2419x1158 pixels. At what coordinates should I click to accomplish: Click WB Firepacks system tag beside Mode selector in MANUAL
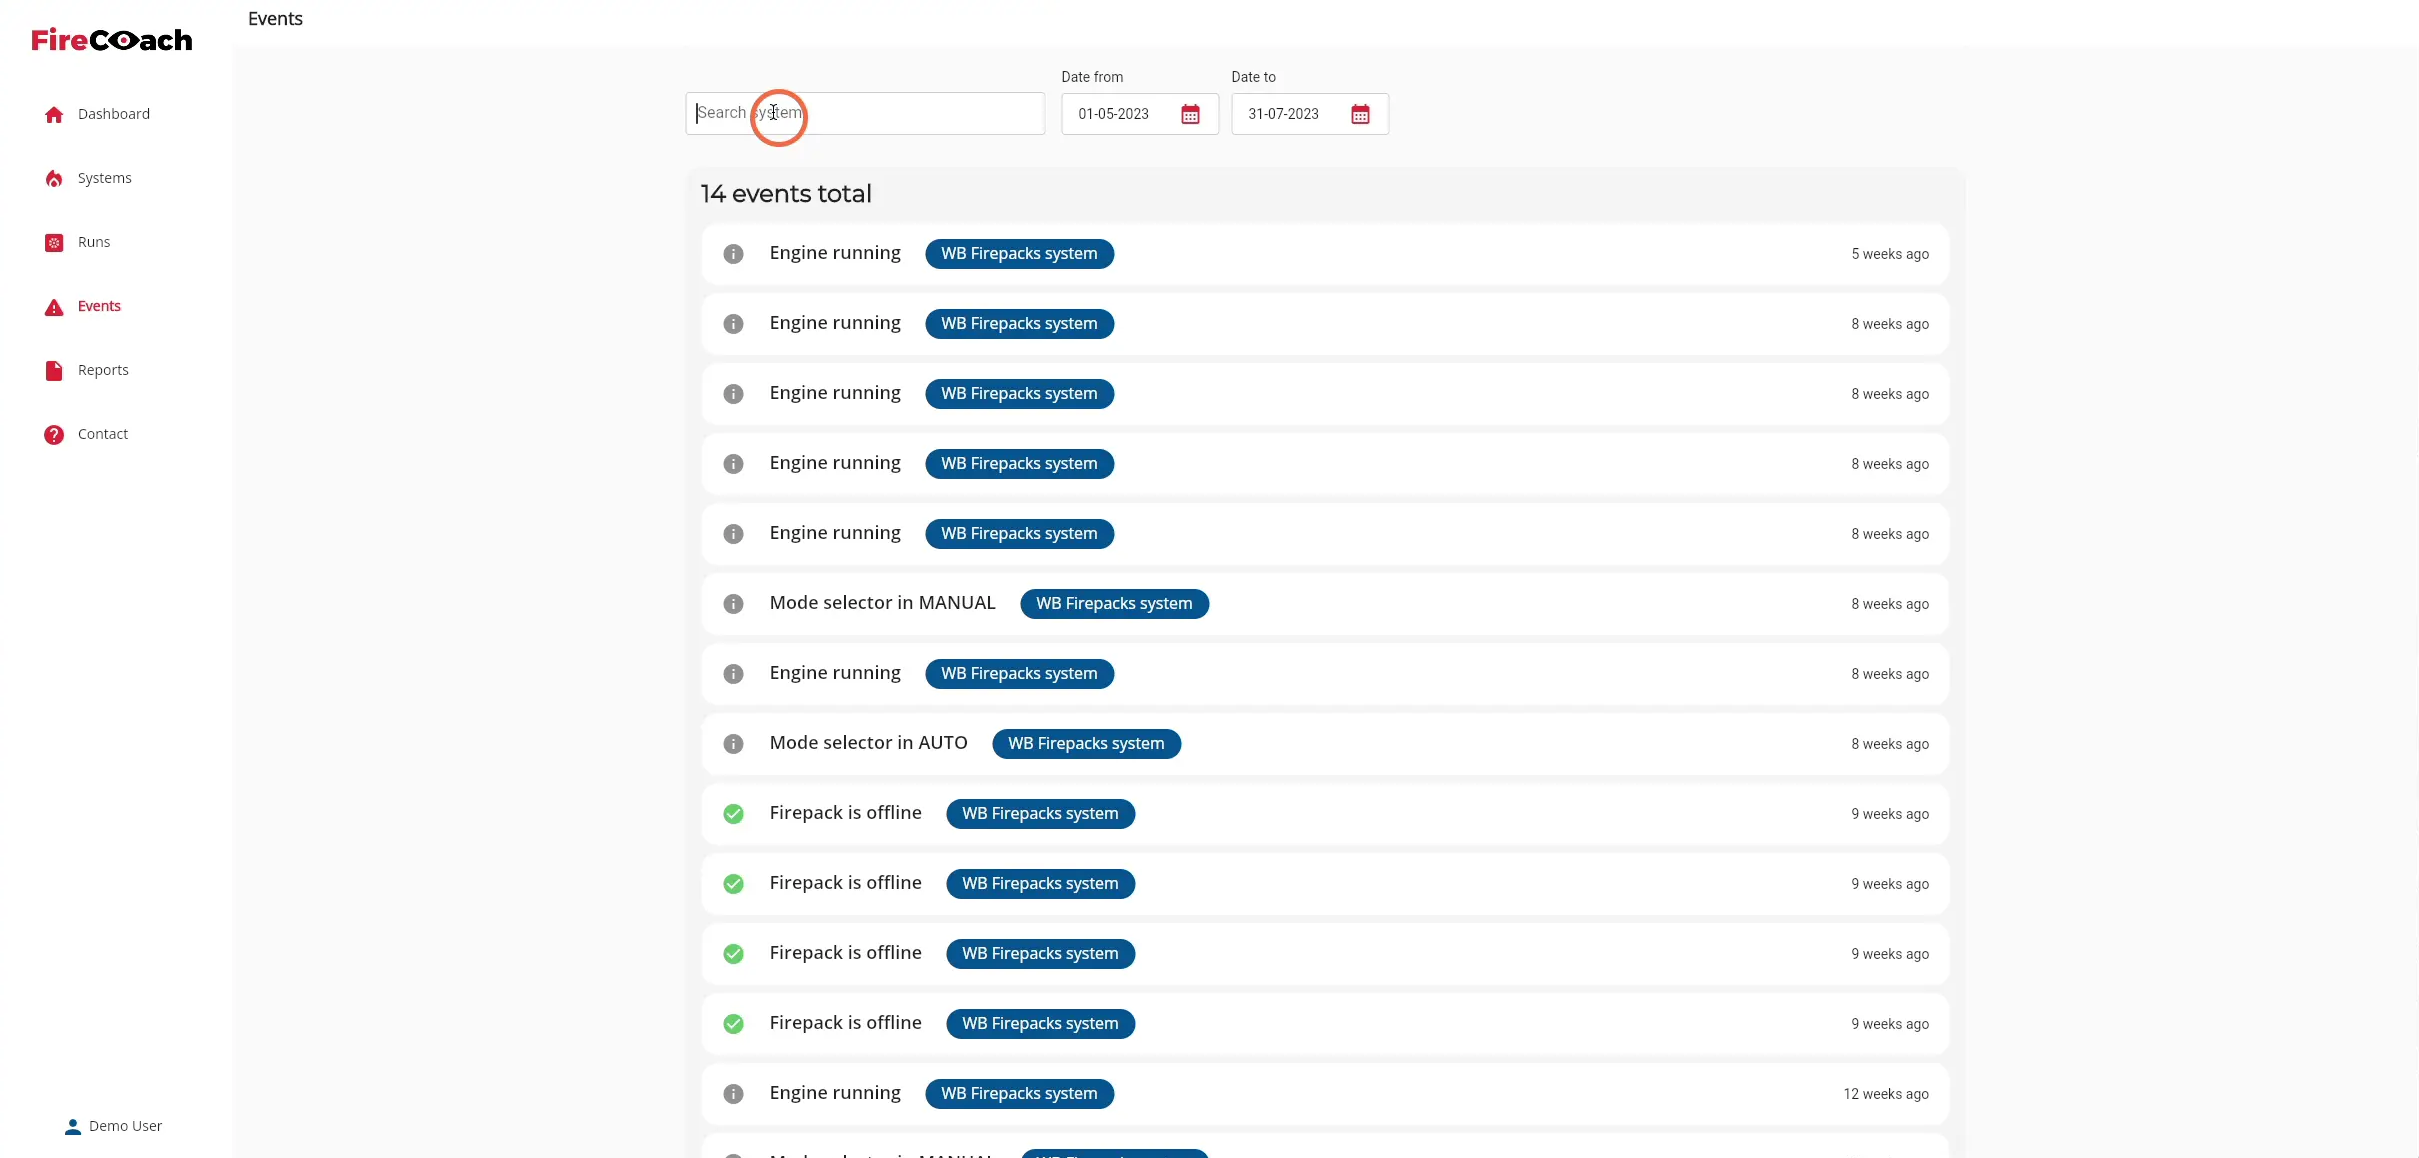1114,604
